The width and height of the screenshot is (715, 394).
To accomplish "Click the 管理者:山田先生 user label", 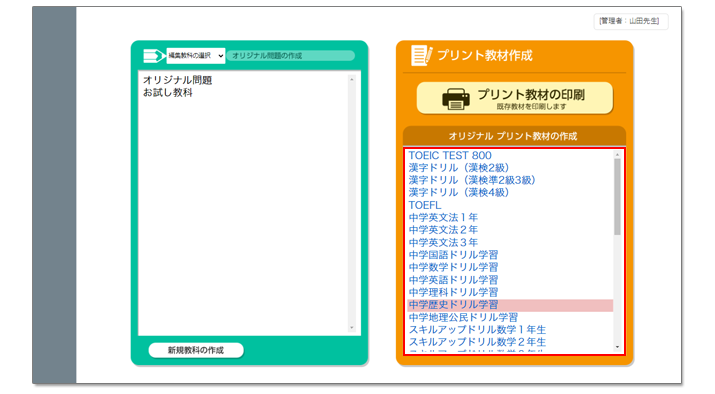I will (x=631, y=21).
